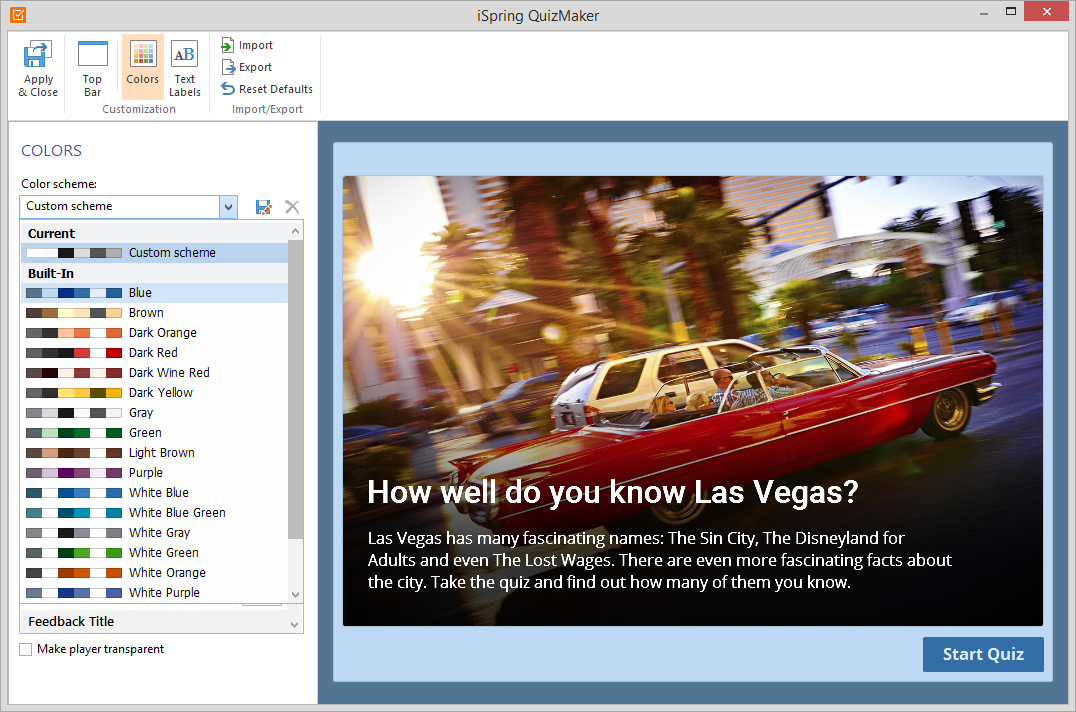This screenshot has height=712, width=1076.
Task: Reset Defaults in the ribbon
Action: click(x=266, y=89)
